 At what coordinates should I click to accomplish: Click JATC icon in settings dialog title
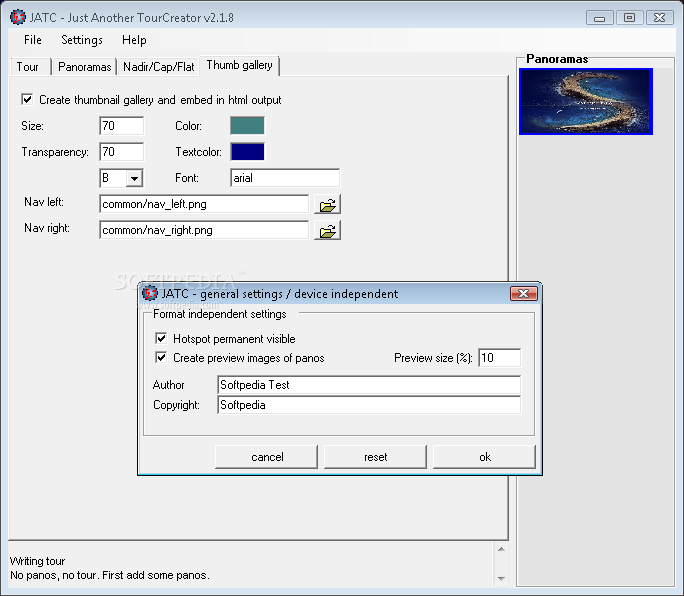150,293
